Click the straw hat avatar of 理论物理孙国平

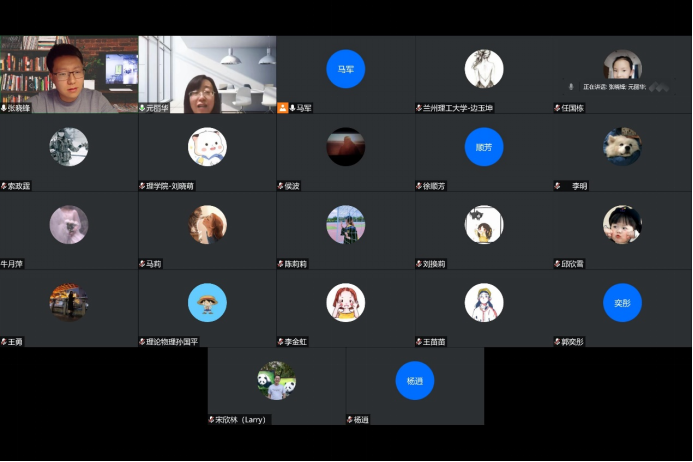pos(207,303)
